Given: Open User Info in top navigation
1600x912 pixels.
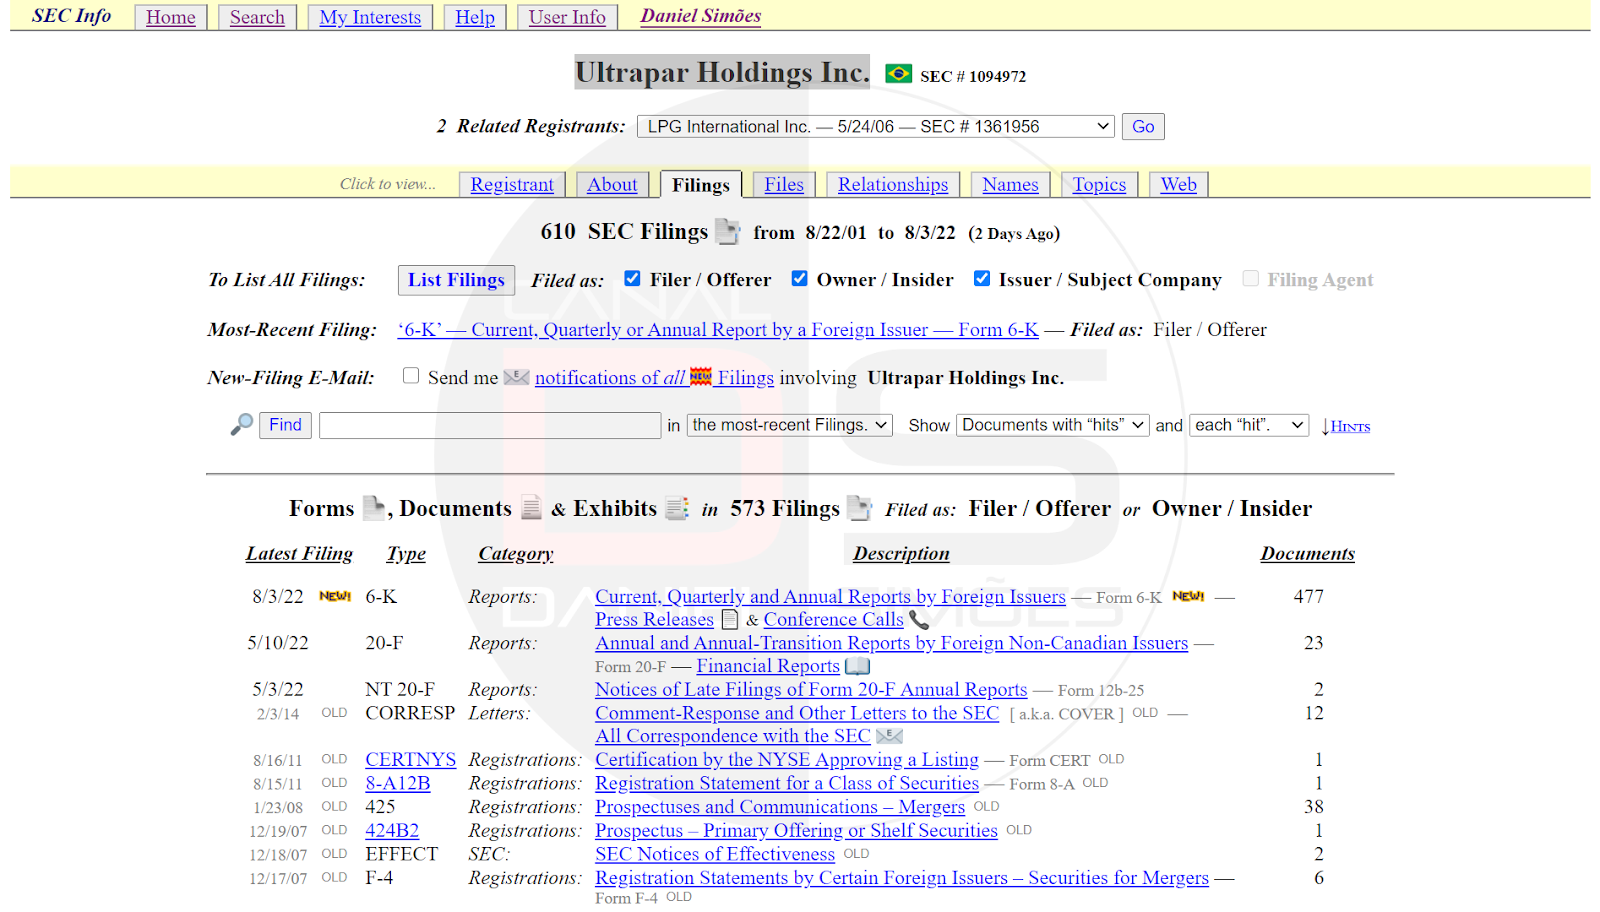Looking at the screenshot, I should click(x=567, y=17).
